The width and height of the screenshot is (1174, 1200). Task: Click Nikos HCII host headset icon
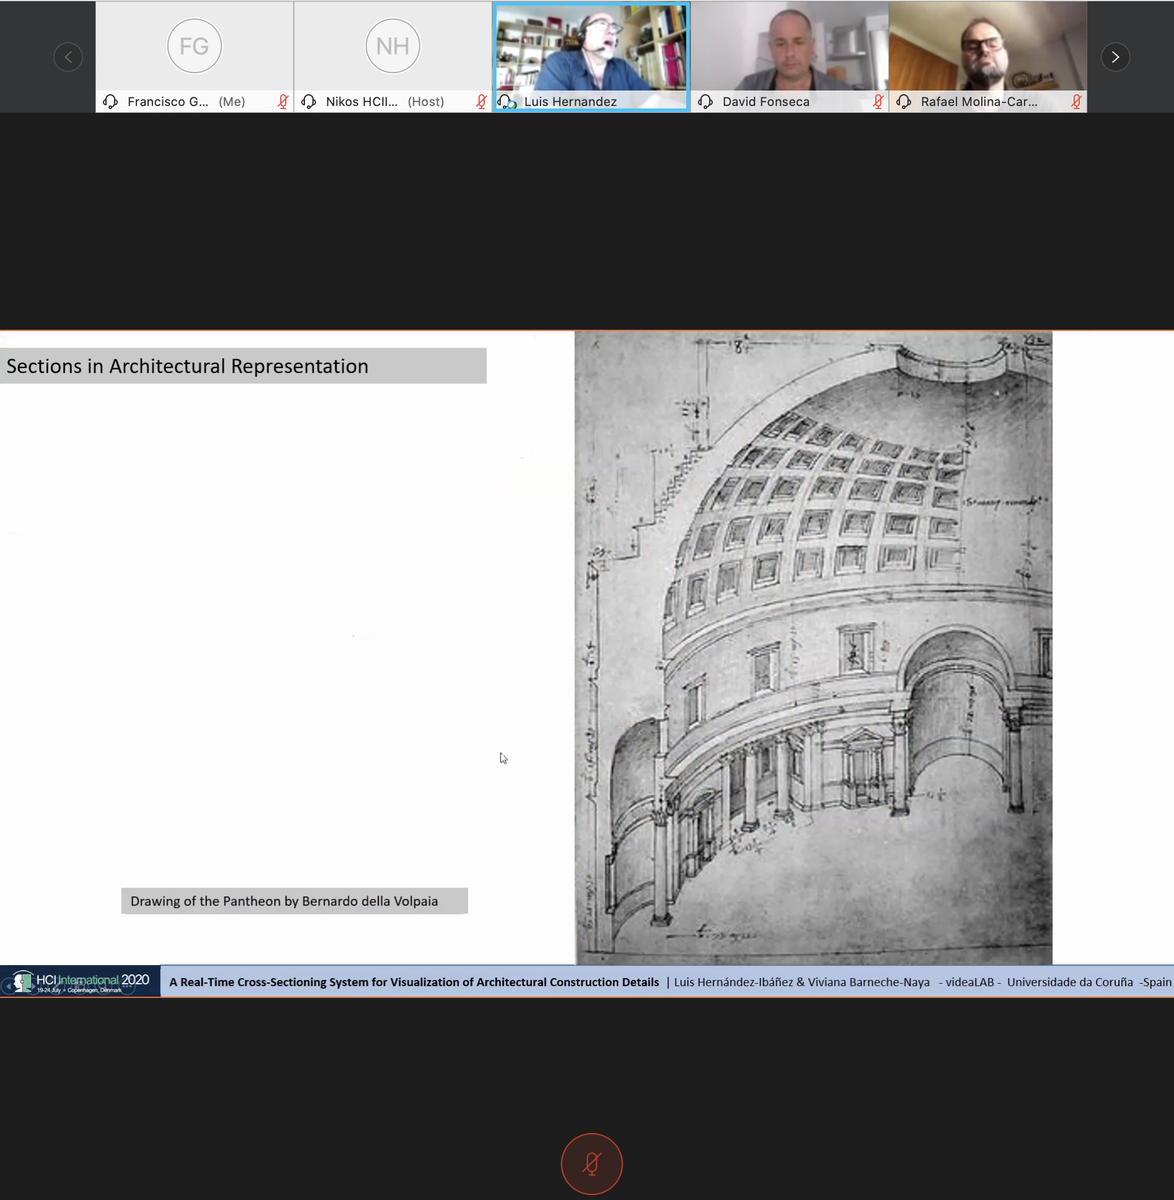pyautogui.click(x=309, y=101)
